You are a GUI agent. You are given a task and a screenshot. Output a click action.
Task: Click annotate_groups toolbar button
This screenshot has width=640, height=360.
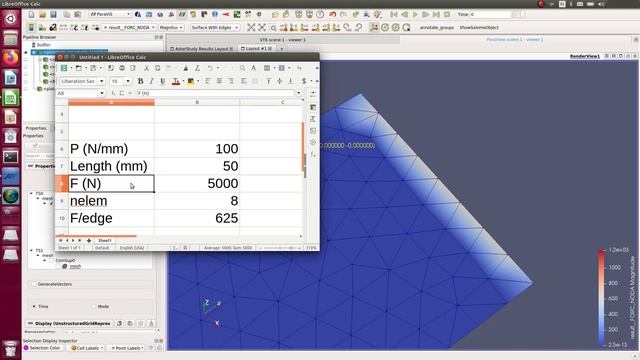pos(437,27)
